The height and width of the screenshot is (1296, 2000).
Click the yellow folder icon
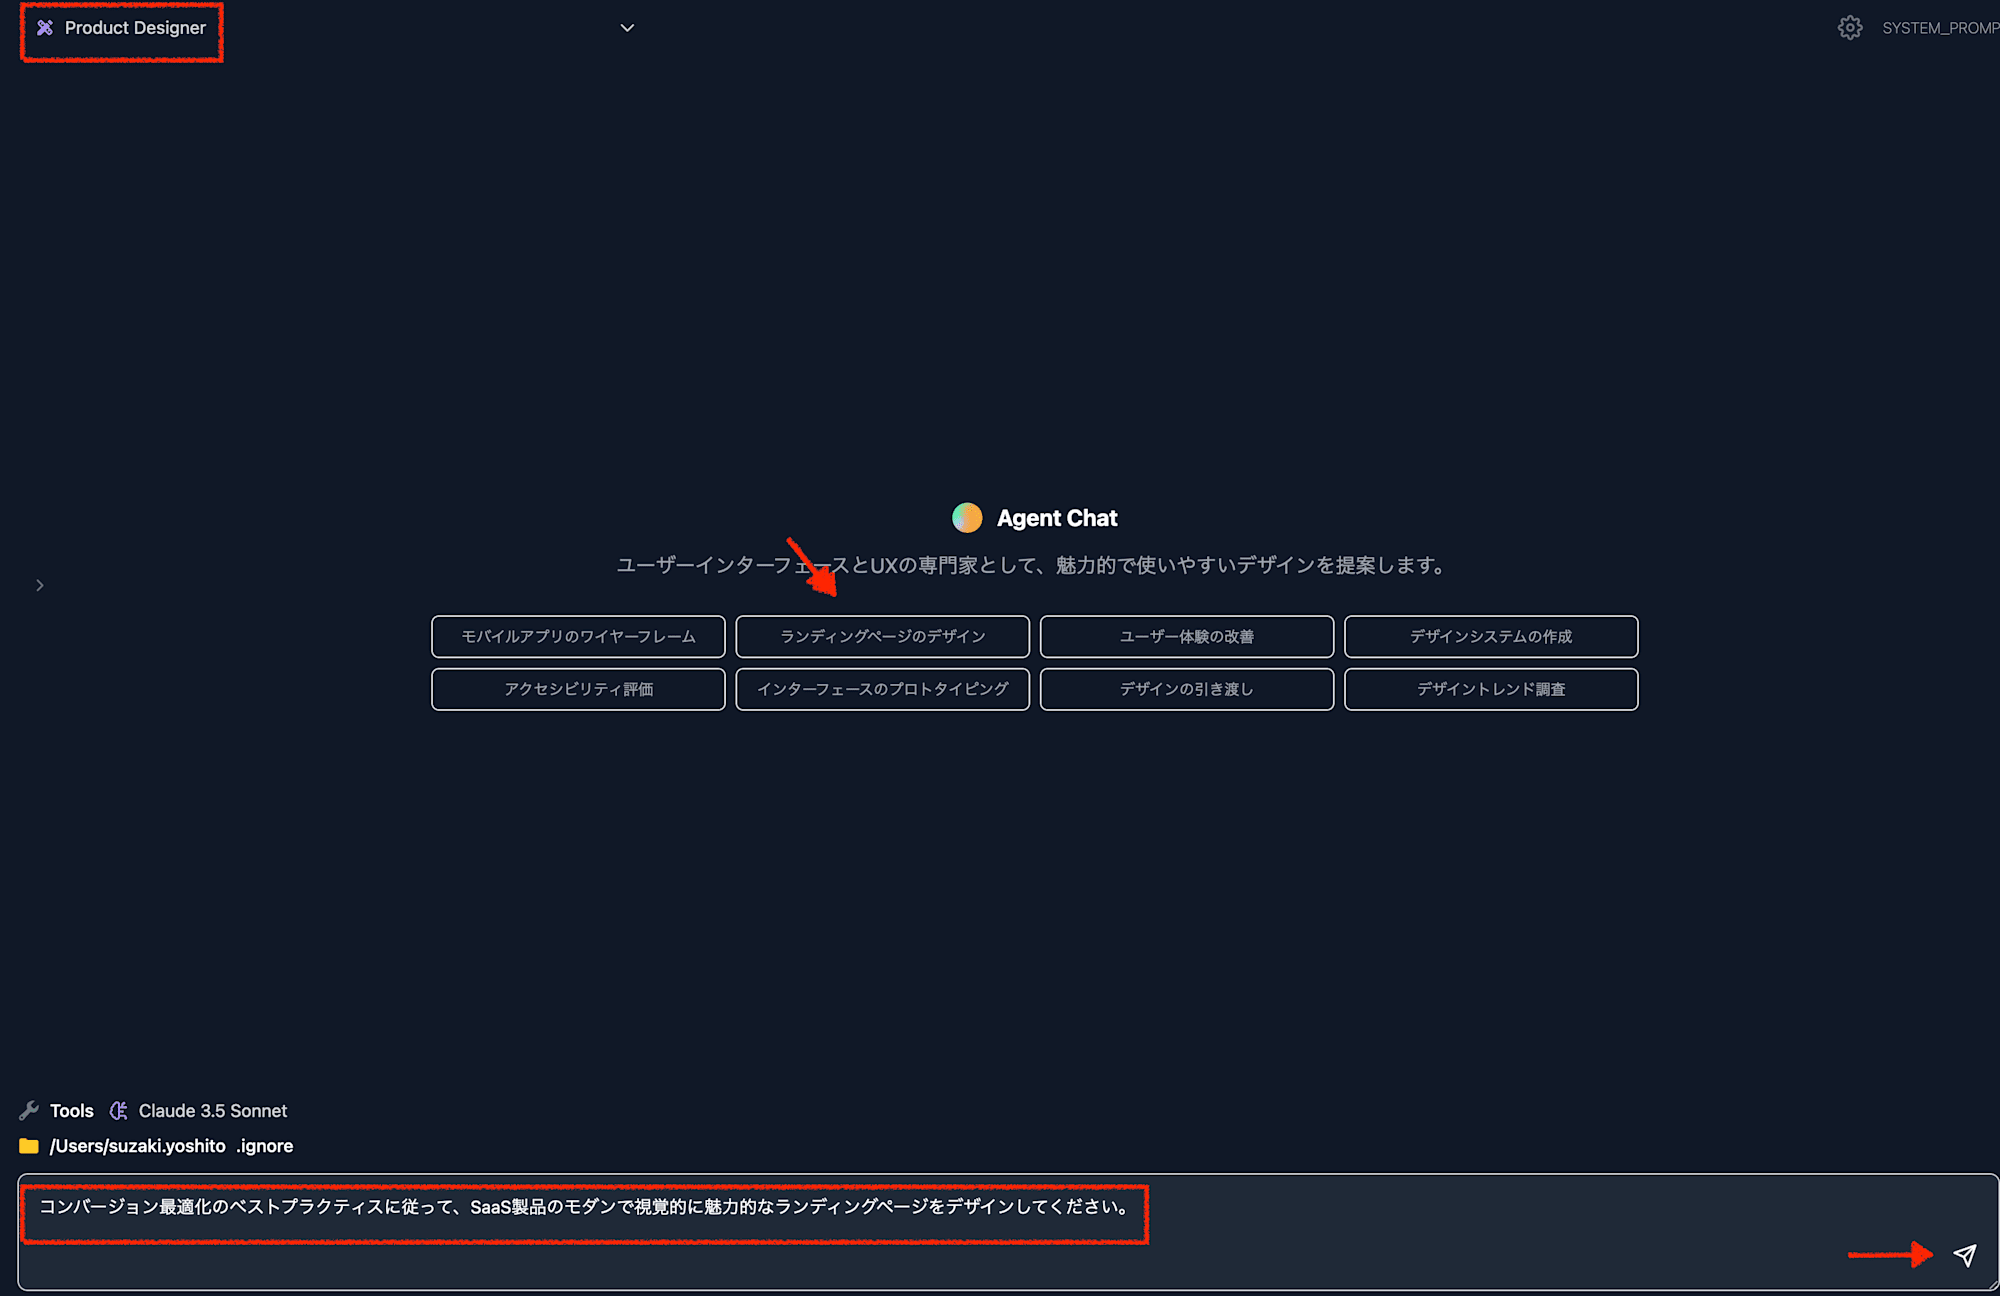tap(29, 1146)
